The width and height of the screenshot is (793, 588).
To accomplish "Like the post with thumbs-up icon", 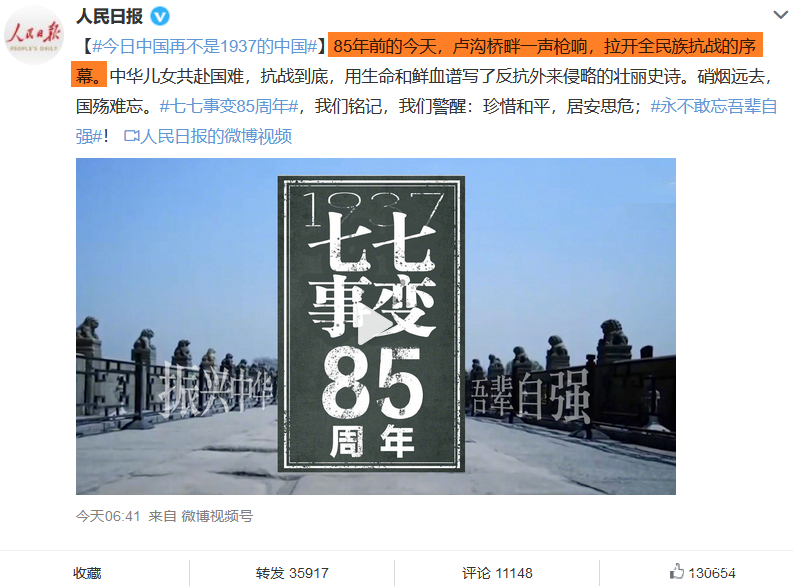I will click(x=676, y=572).
